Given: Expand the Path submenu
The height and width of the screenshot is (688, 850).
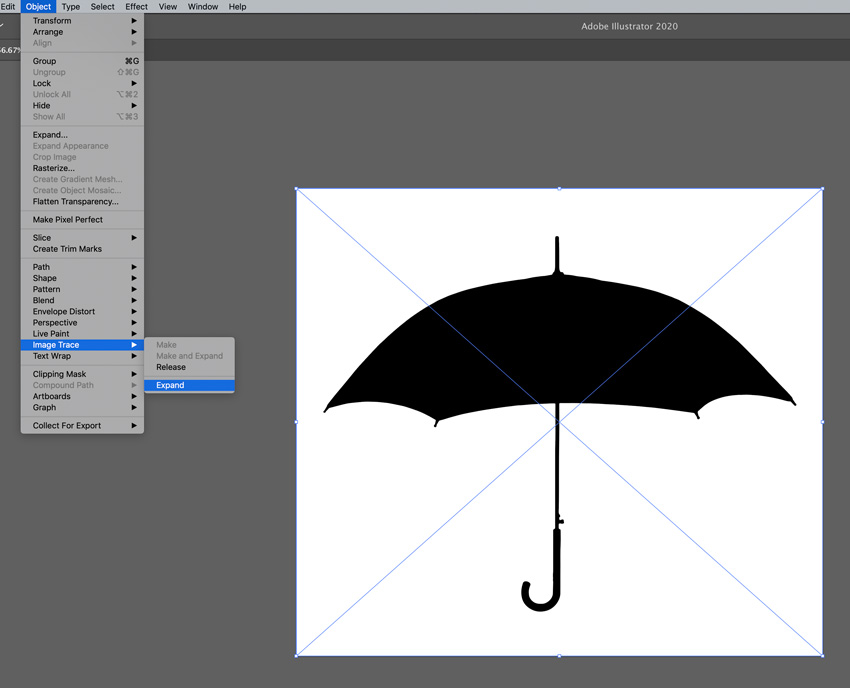Looking at the screenshot, I should pos(41,267).
